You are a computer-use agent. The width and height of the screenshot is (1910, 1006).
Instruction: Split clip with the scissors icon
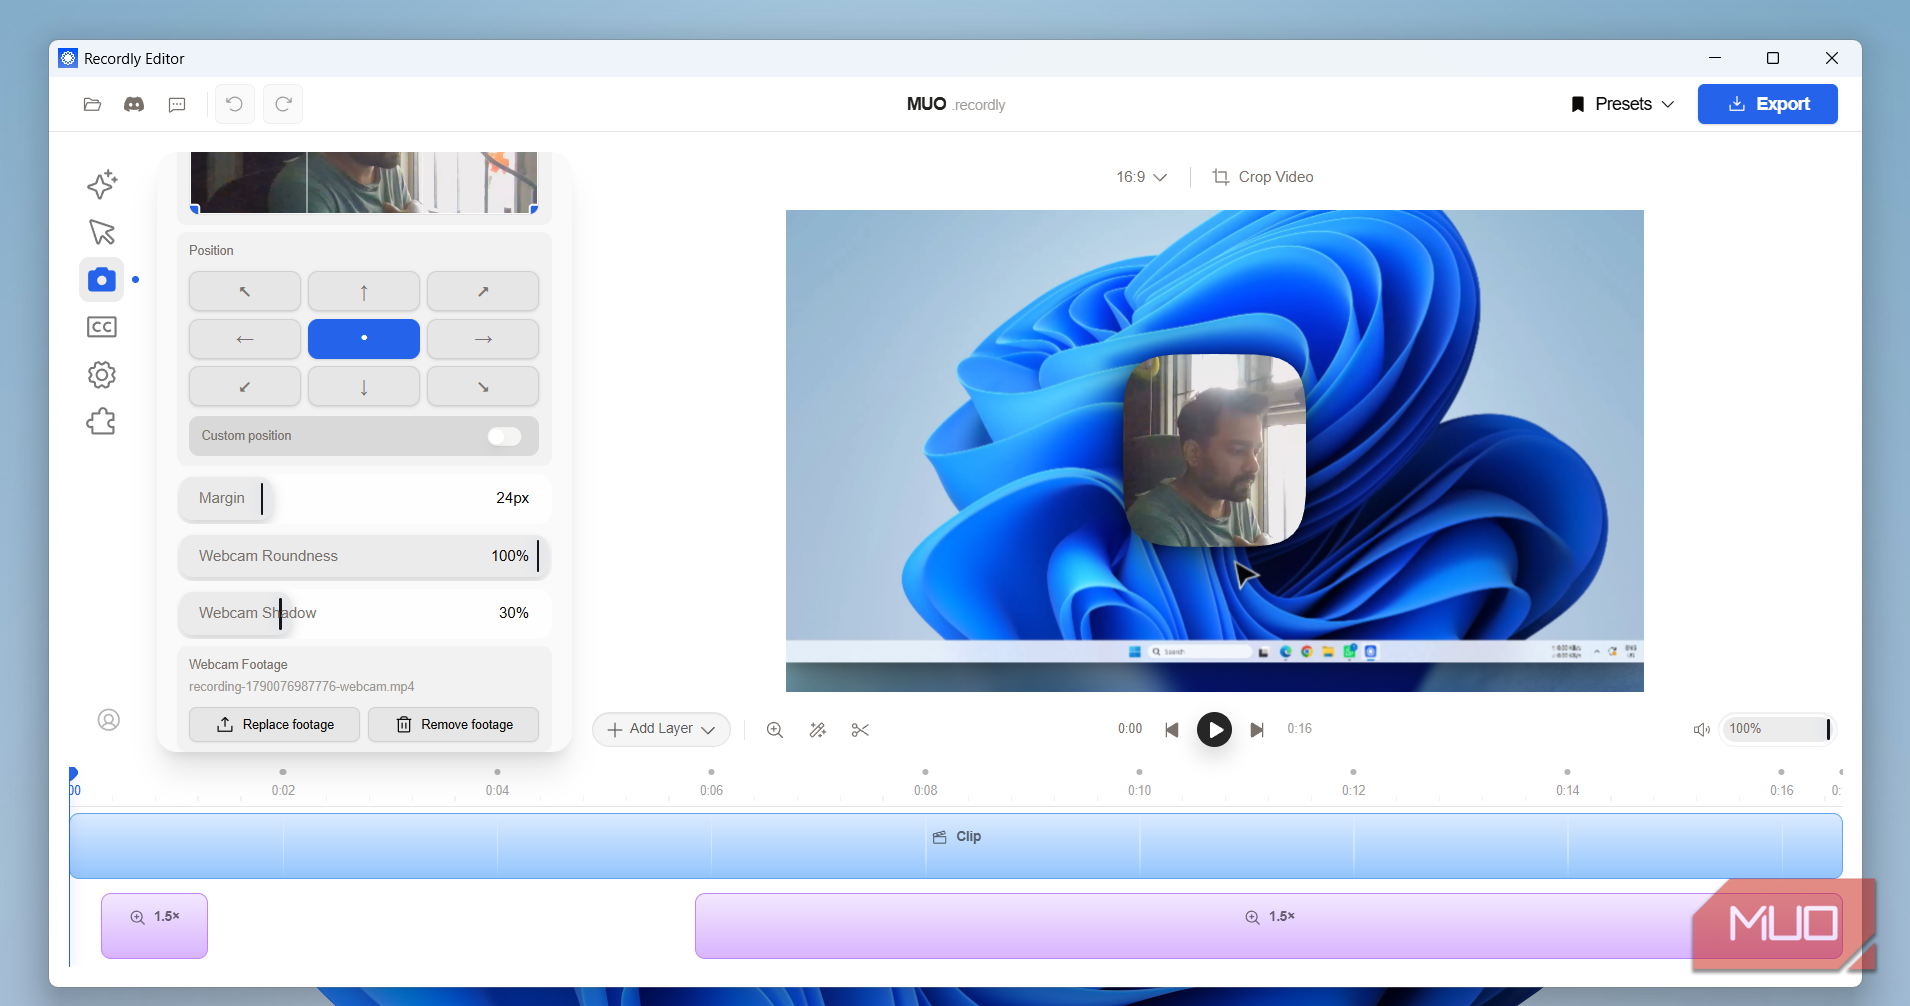coord(860,730)
